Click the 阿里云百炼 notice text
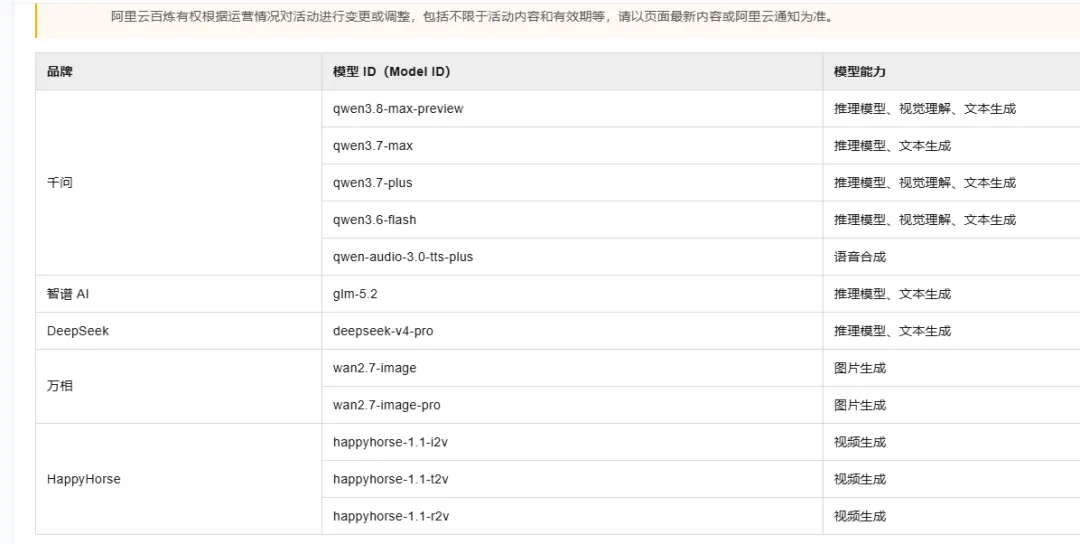Viewport: 1080px width, 544px height. click(x=472, y=17)
